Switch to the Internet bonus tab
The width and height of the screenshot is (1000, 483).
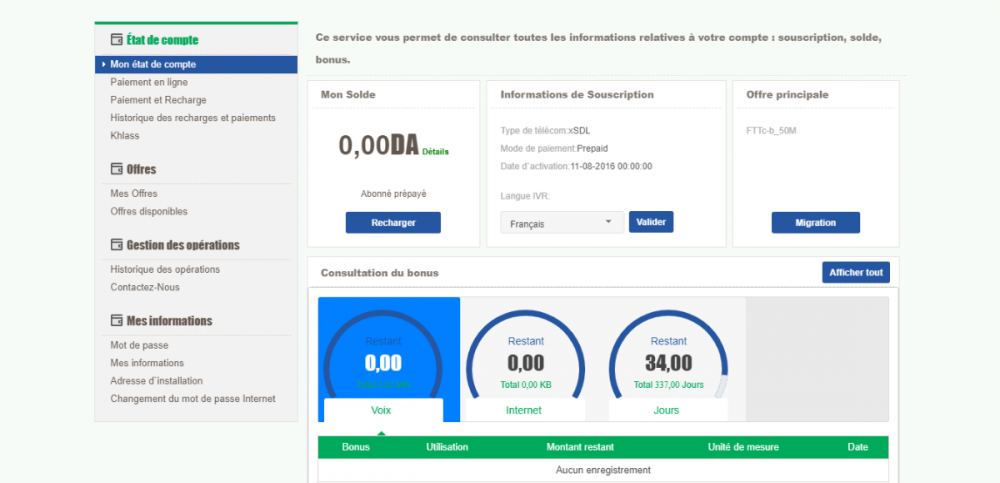[x=524, y=410]
